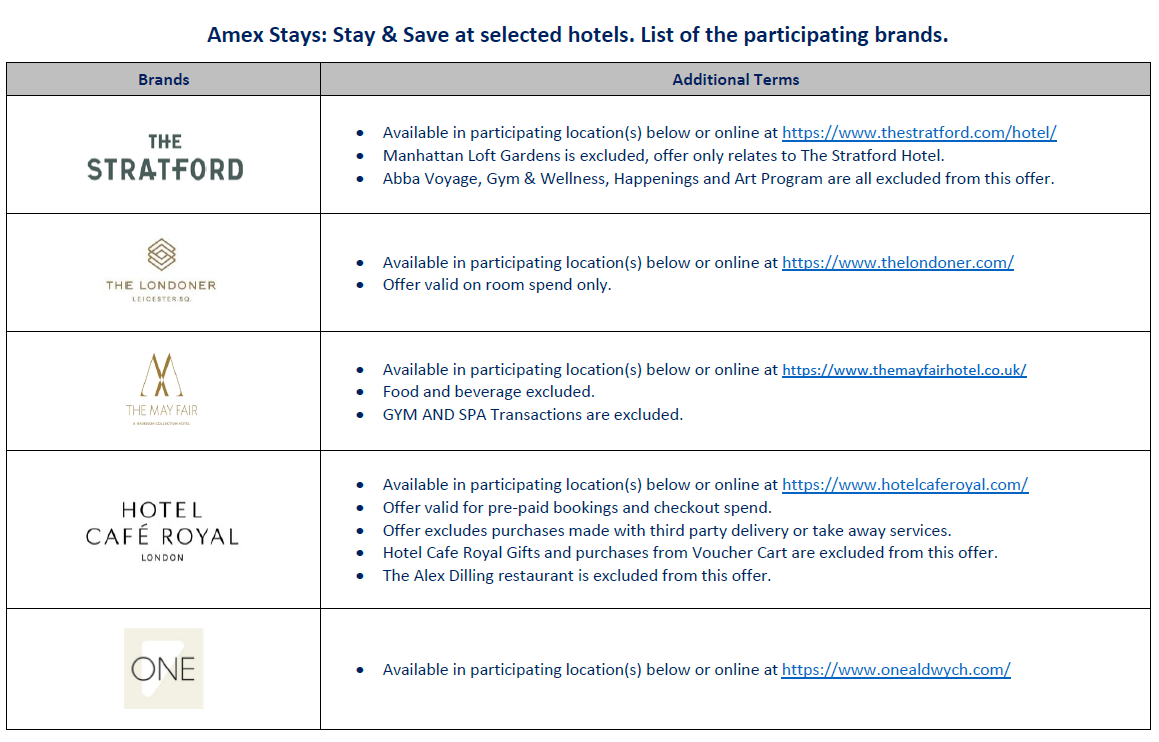Click the pre-paid bookings and checkout spend line
This screenshot has height=742, width=1159.
pyautogui.click(x=577, y=508)
